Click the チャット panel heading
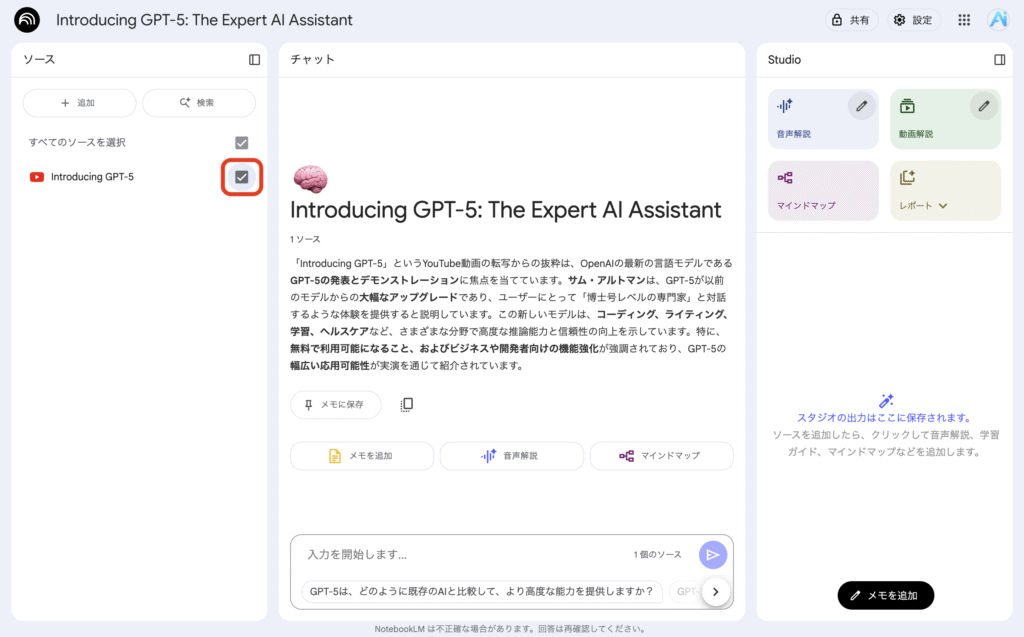The image size is (1024, 637). click(x=312, y=59)
